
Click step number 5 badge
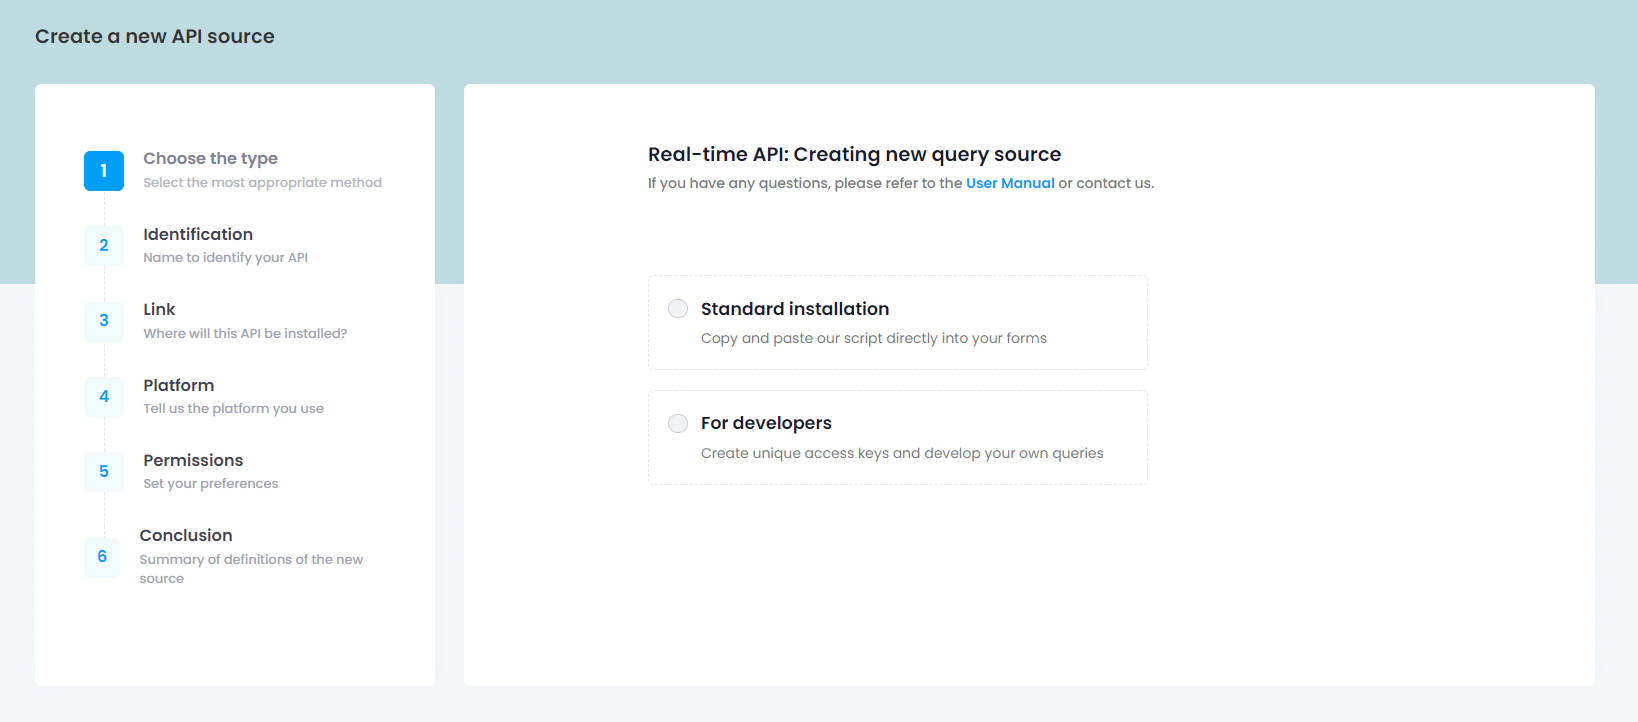(104, 472)
